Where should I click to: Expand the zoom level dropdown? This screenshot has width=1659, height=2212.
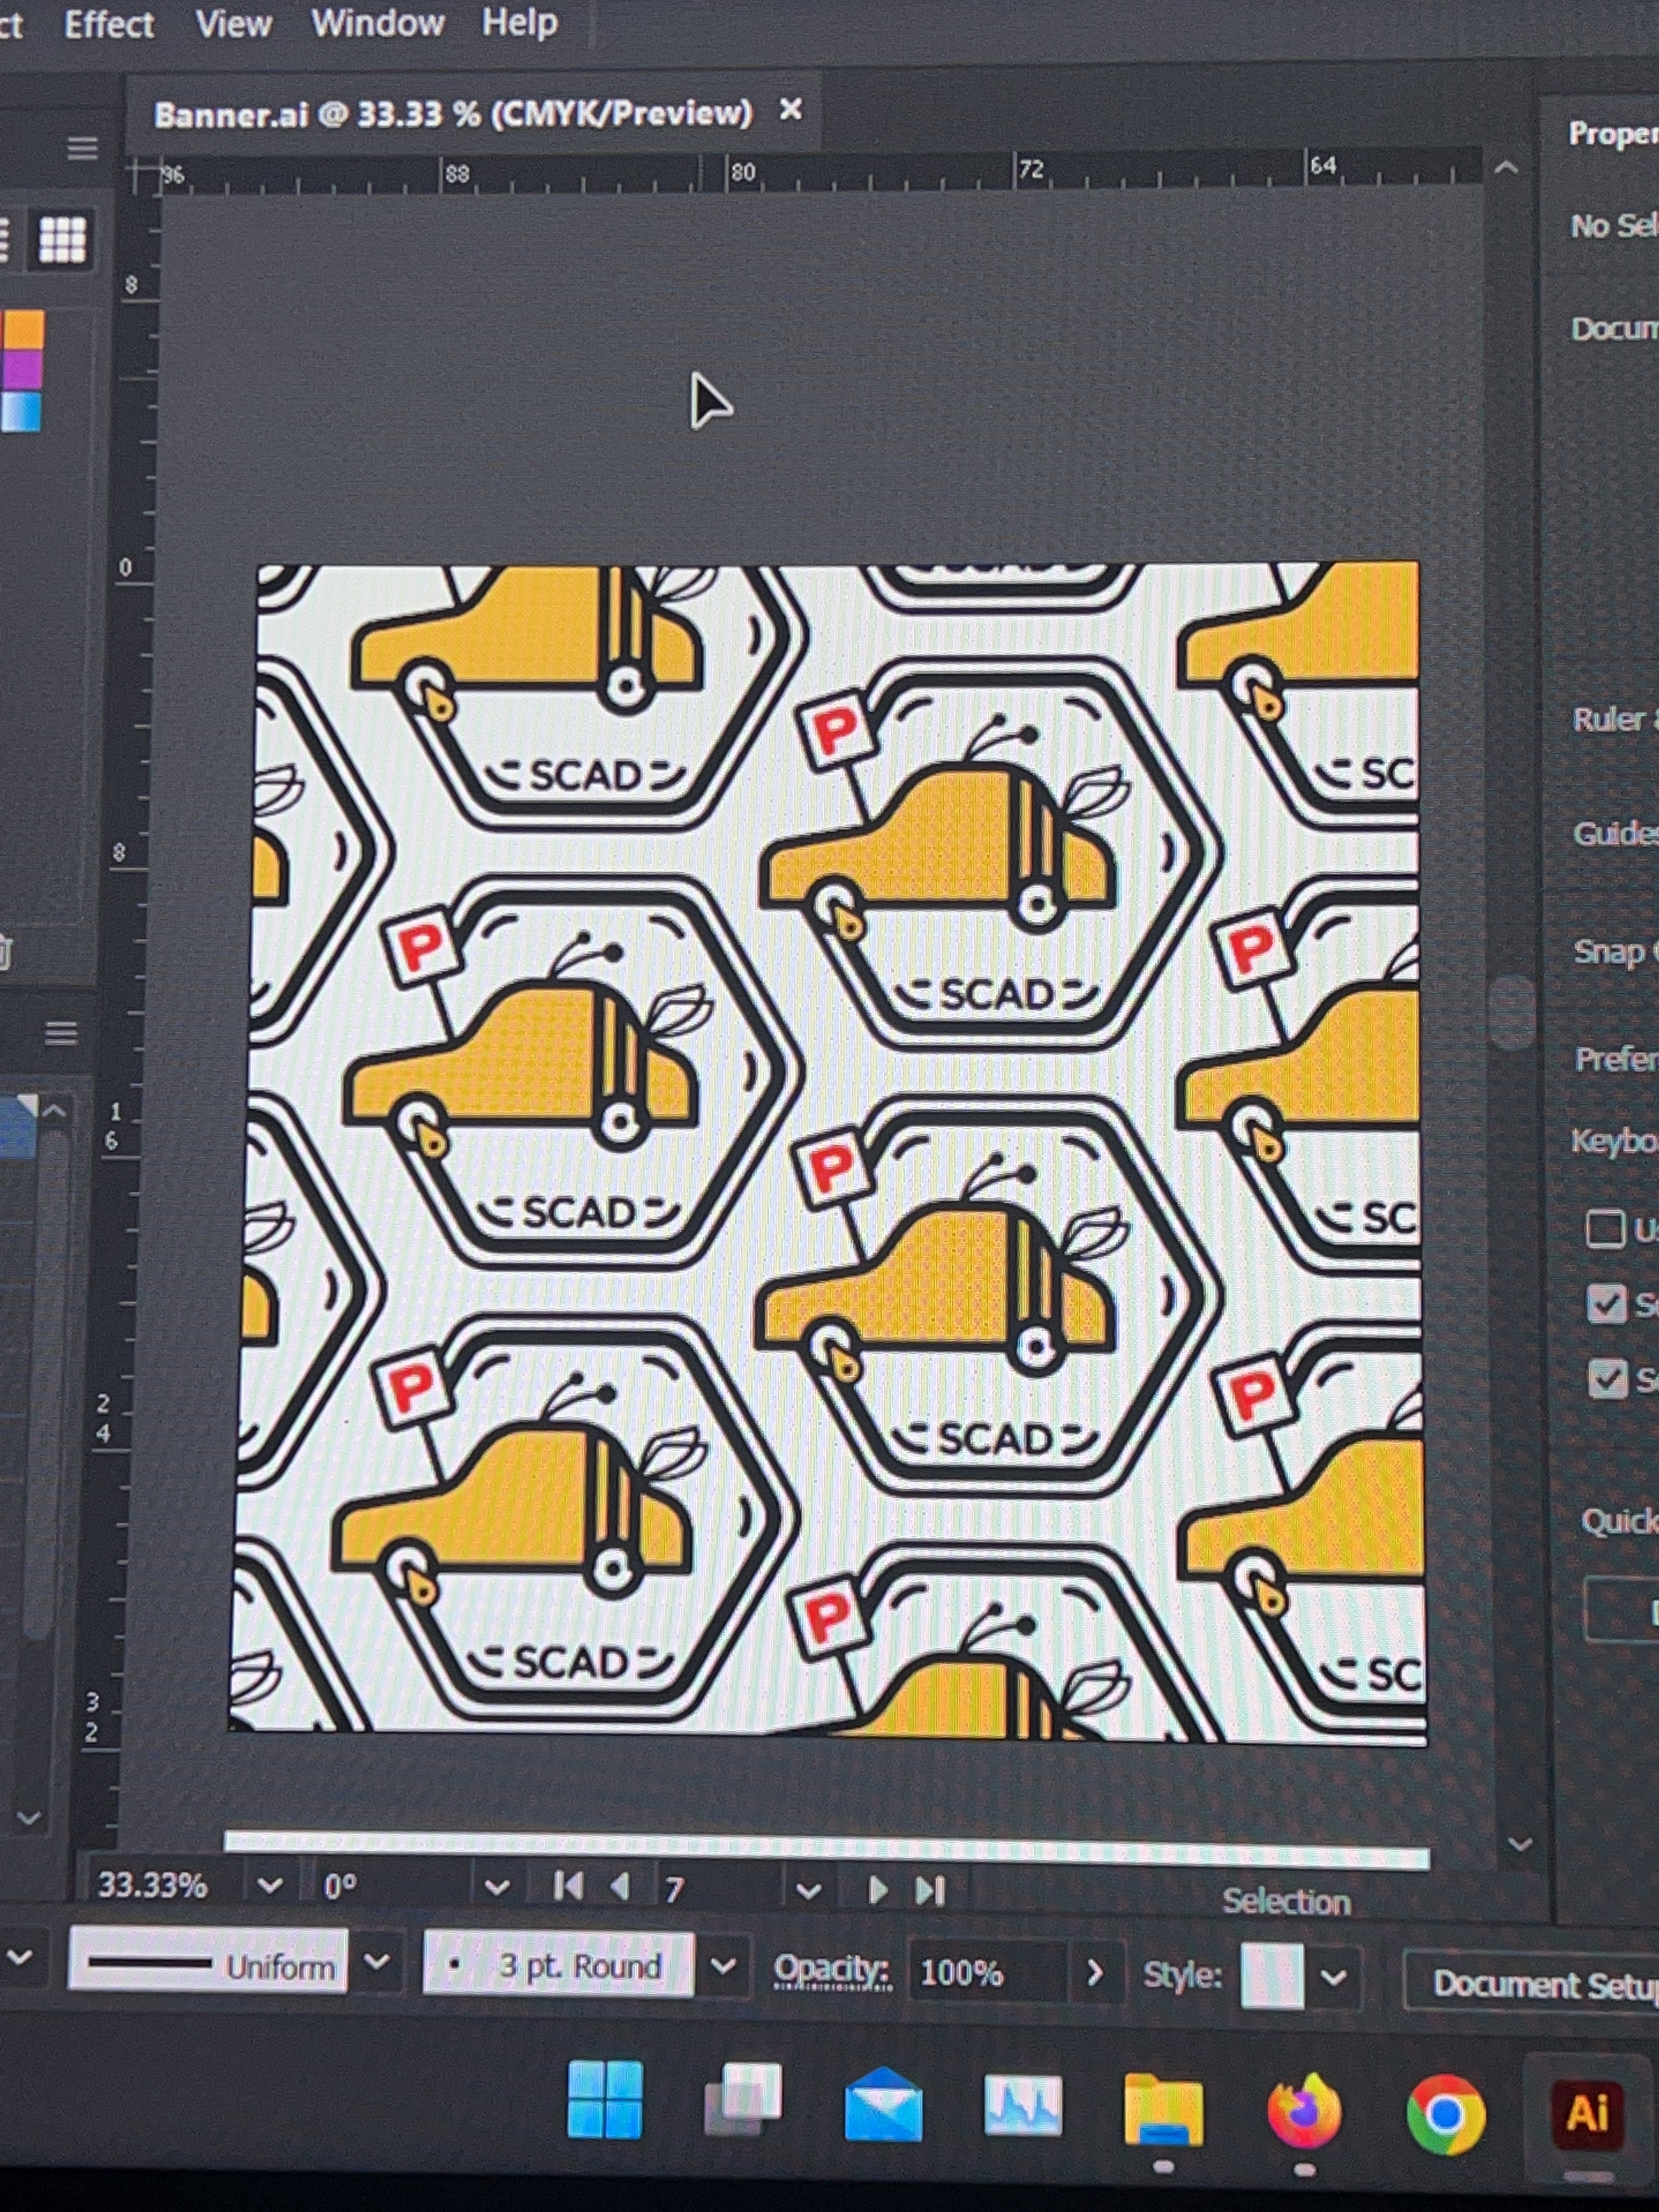click(269, 1886)
